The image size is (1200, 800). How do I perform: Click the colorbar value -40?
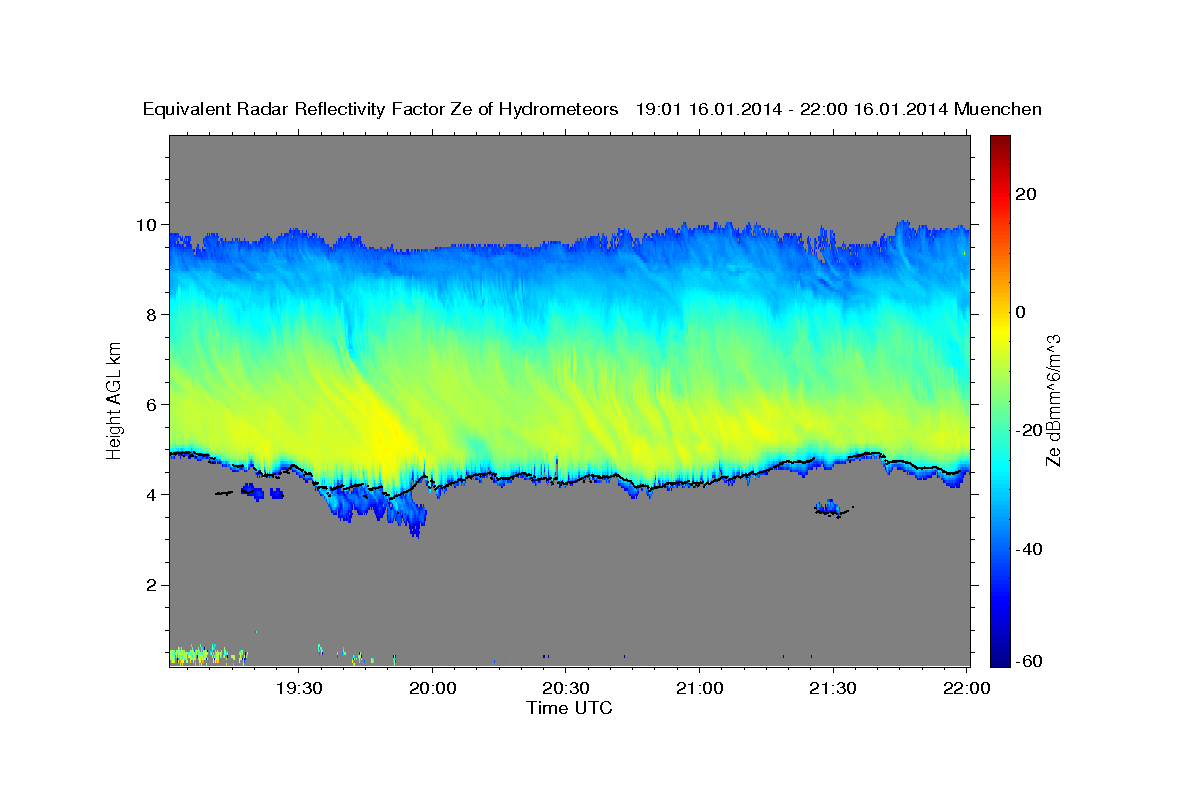point(1030,548)
